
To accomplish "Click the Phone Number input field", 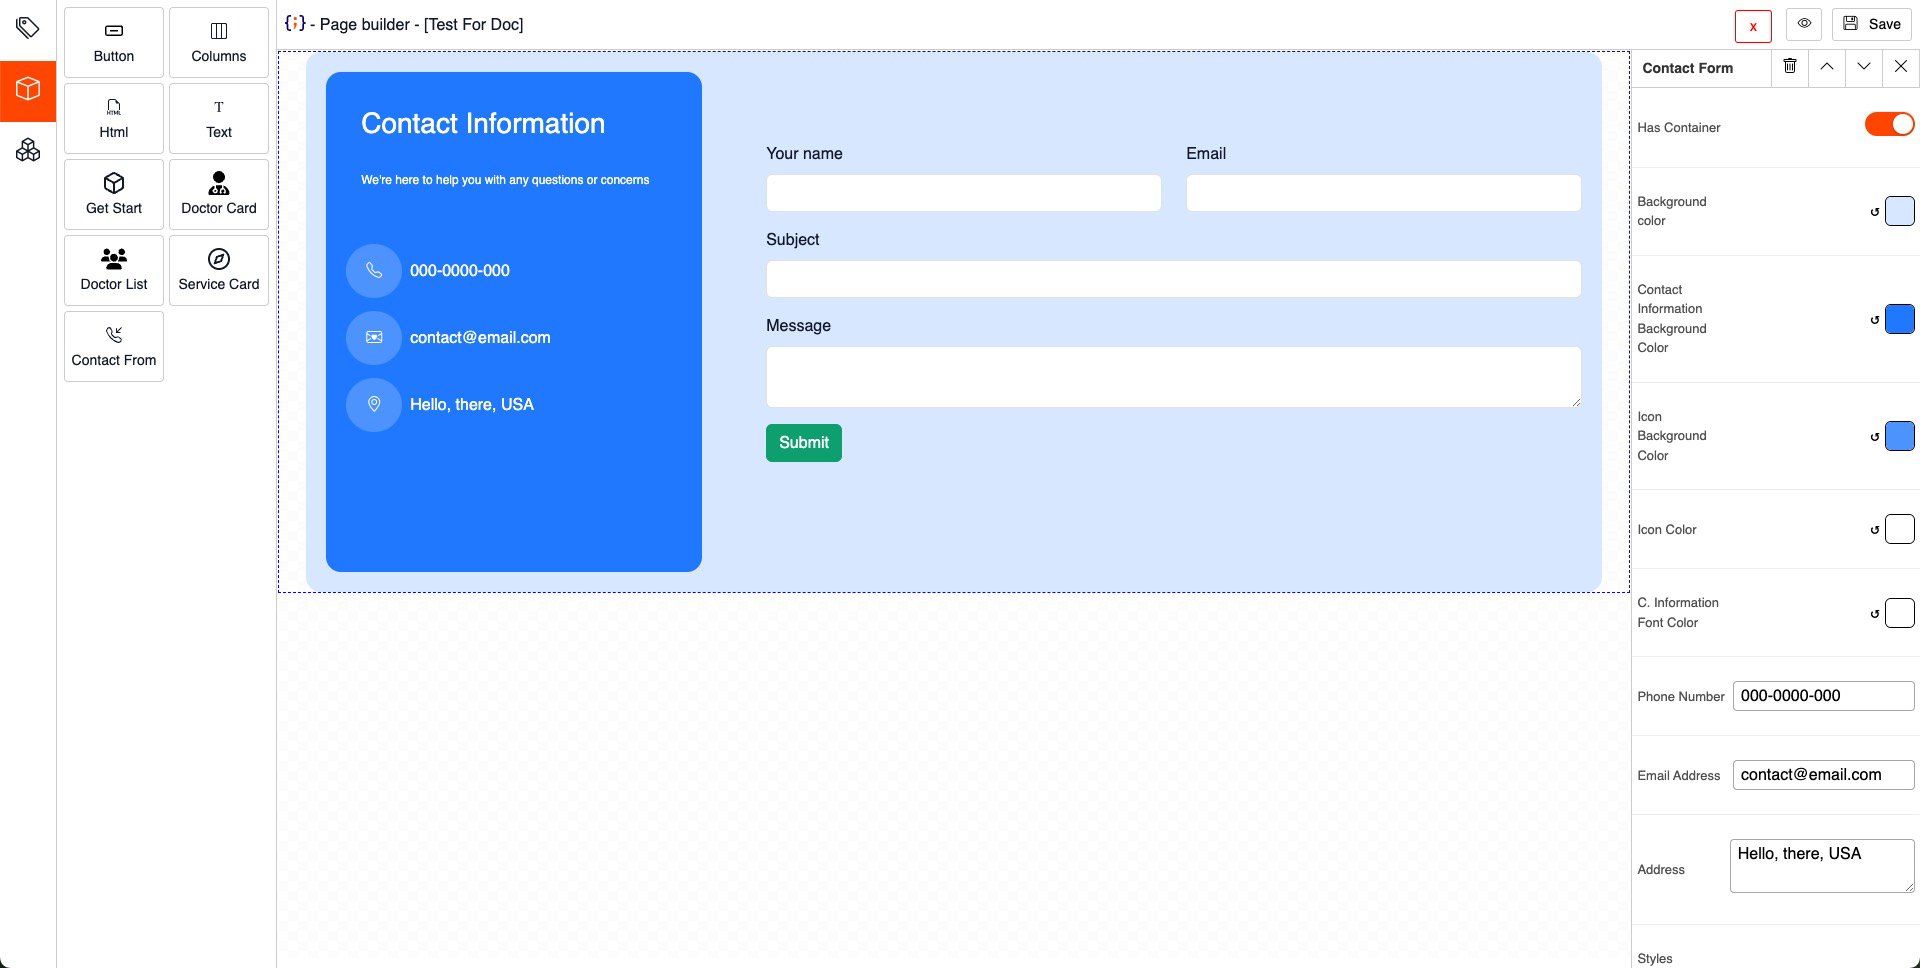I will coord(1823,696).
